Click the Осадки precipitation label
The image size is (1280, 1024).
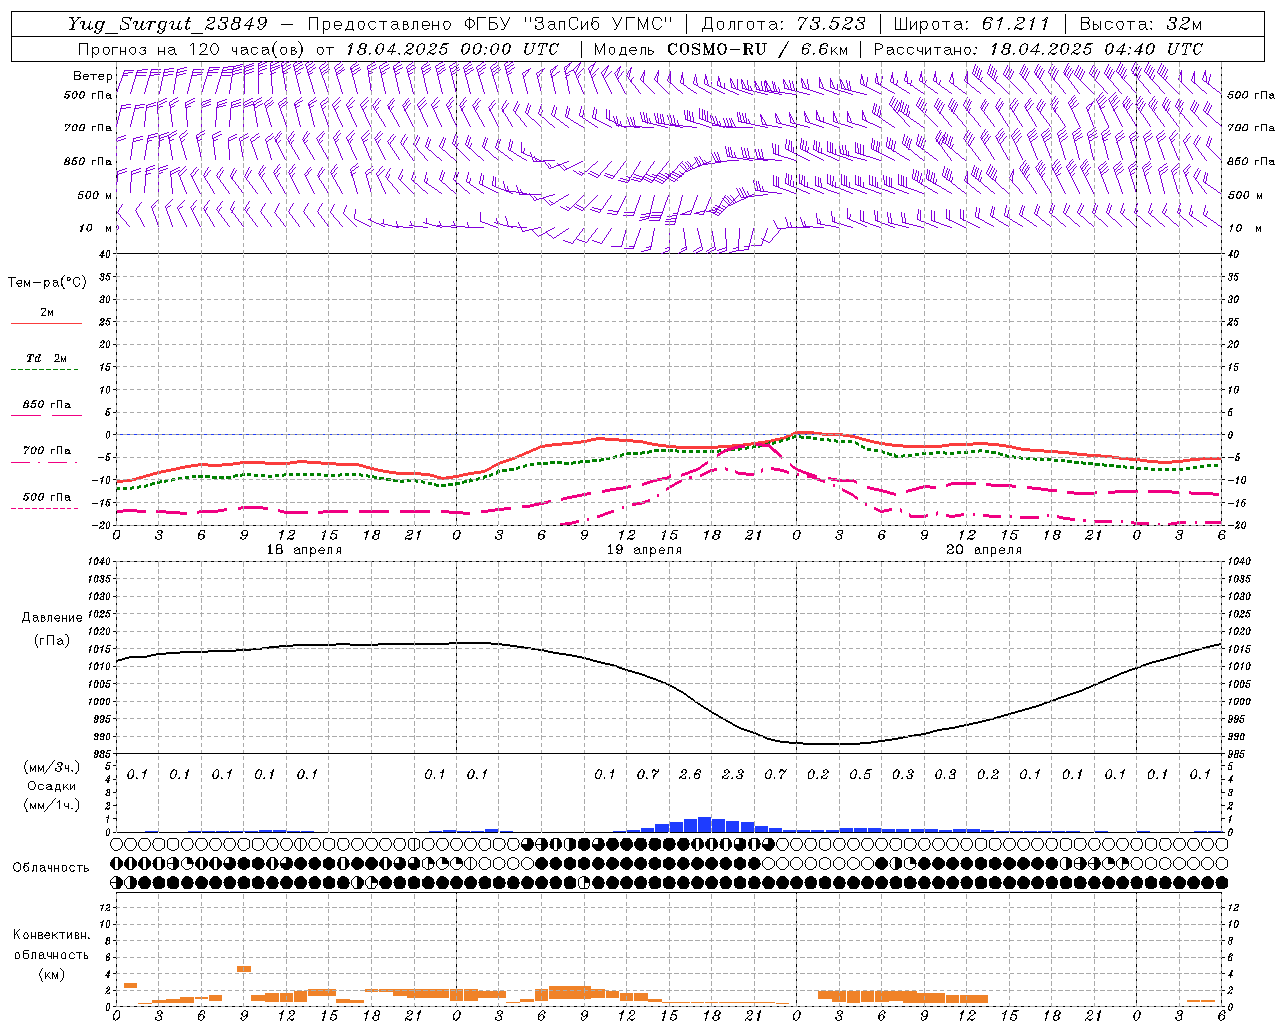click(x=52, y=786)
